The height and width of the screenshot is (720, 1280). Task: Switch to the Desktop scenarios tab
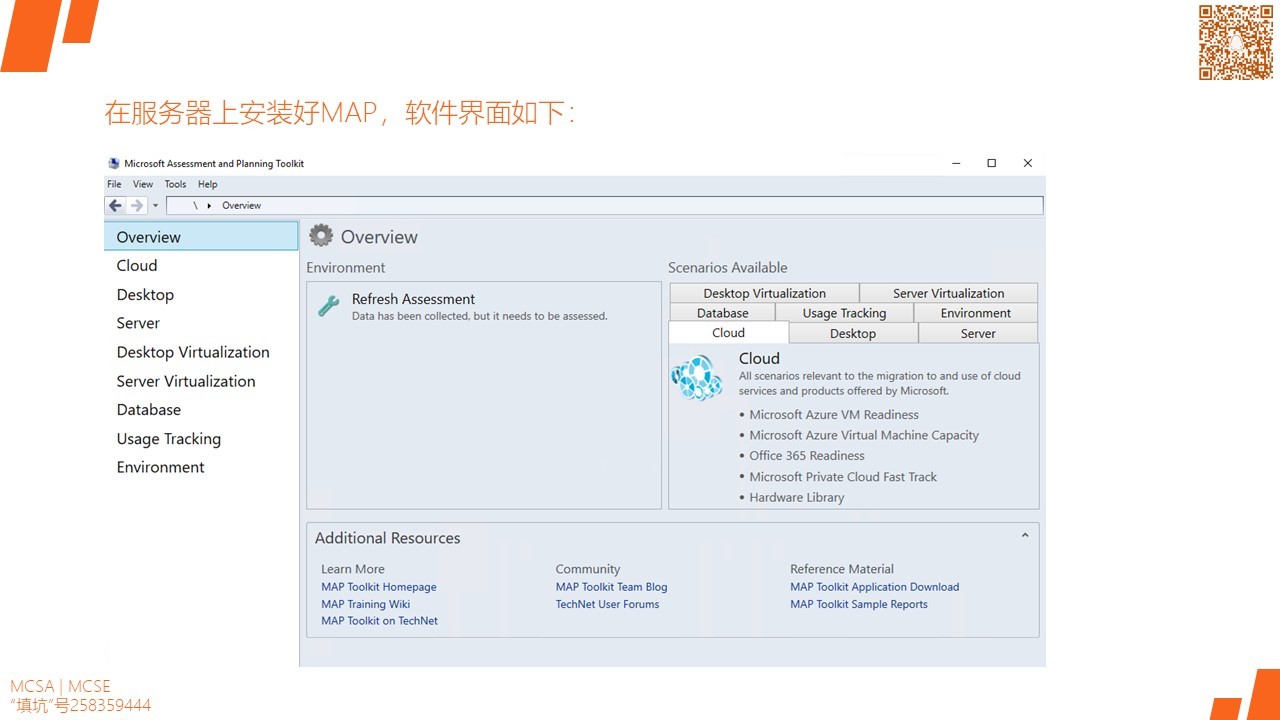[x=853, y=333]
